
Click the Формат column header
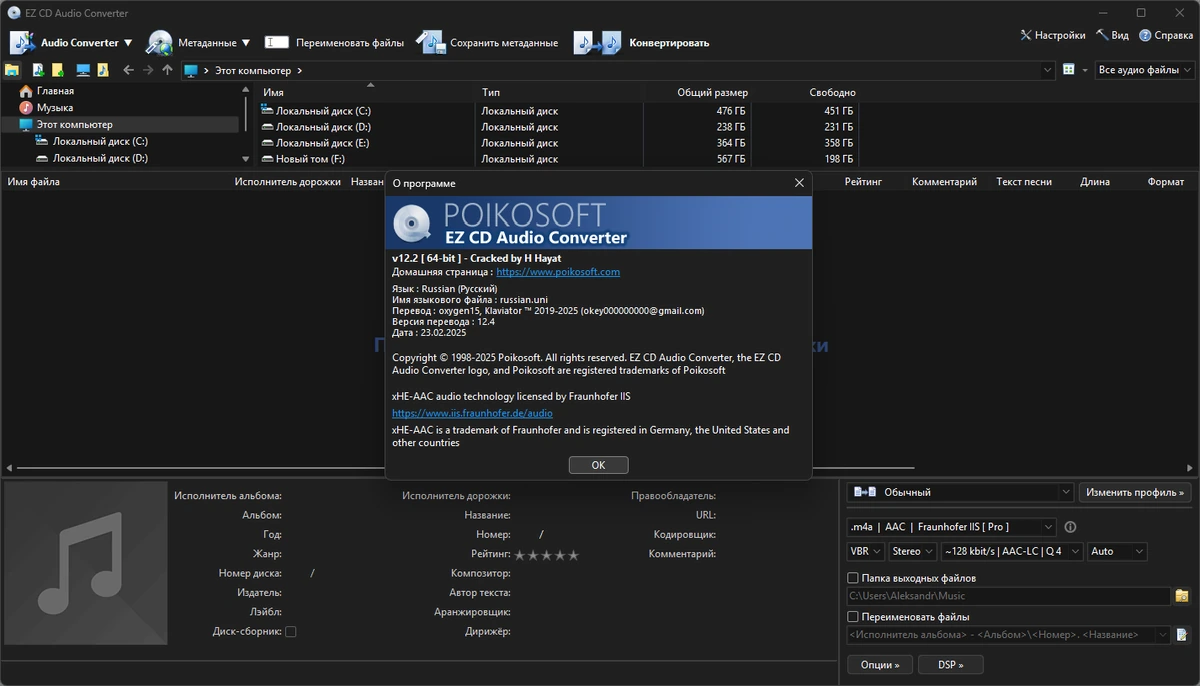1166,182
